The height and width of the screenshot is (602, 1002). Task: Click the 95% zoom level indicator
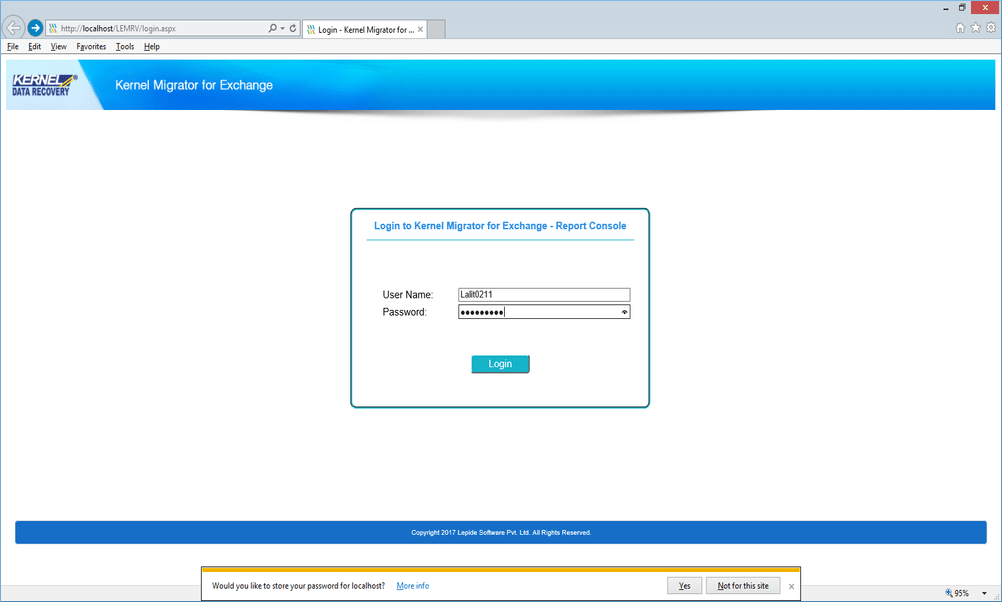point(957,593)
